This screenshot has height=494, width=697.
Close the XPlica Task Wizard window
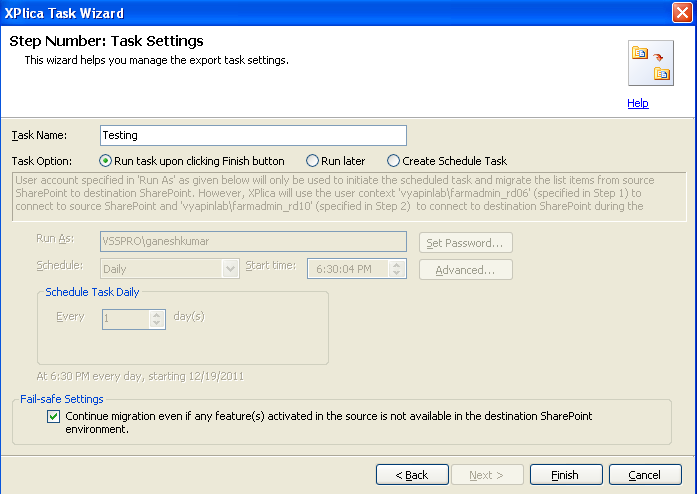click(x=682, y=12)
